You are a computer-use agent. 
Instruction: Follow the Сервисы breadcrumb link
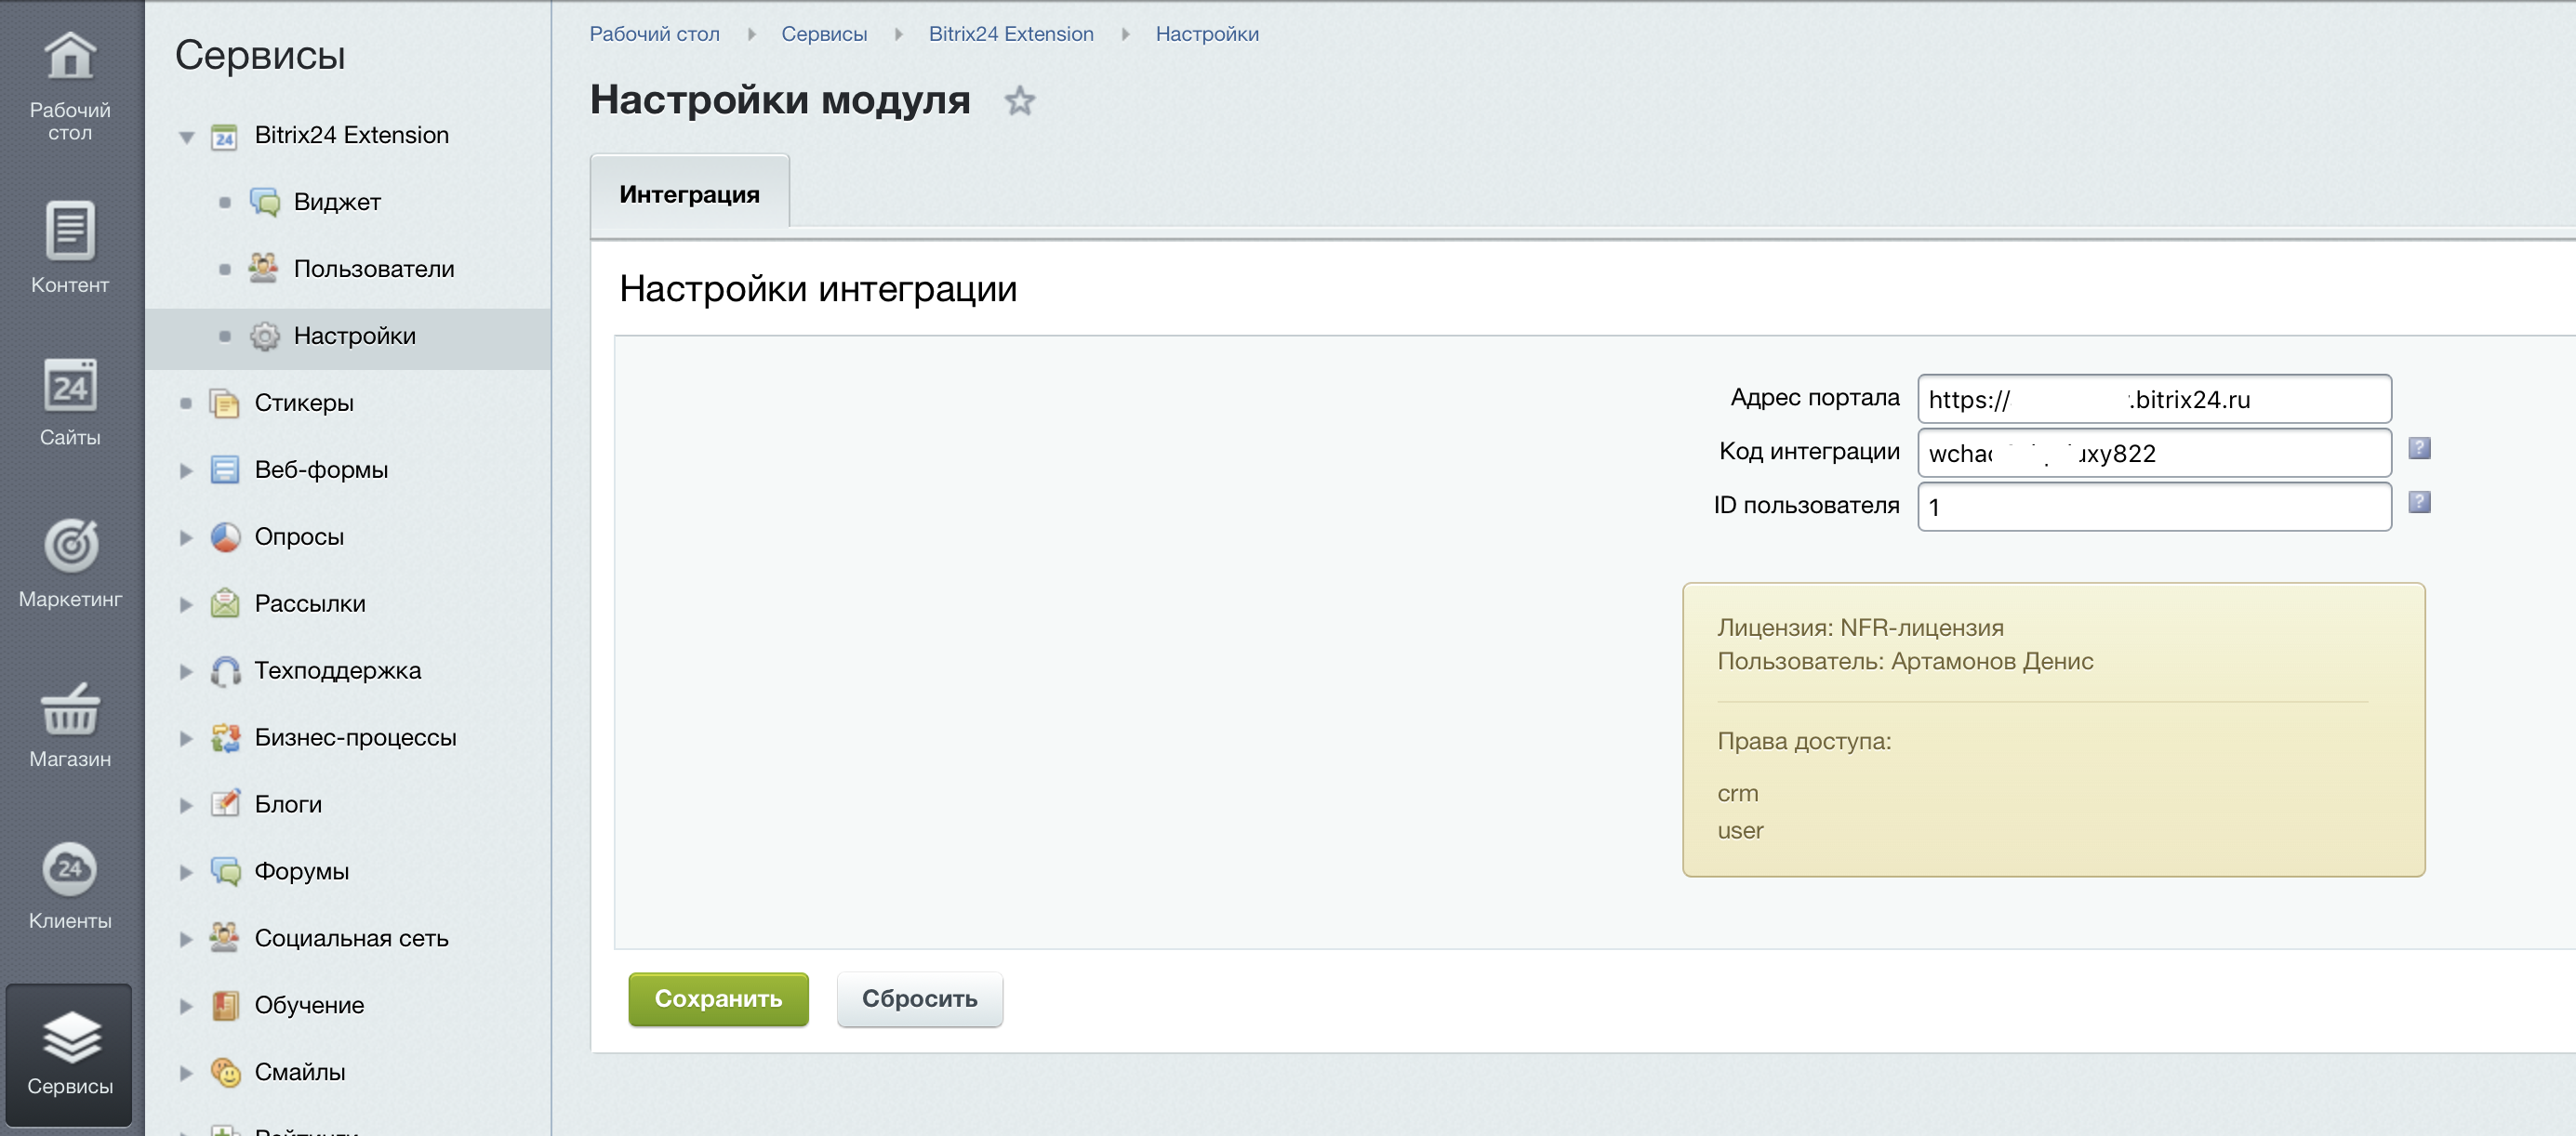coord(823,34)
